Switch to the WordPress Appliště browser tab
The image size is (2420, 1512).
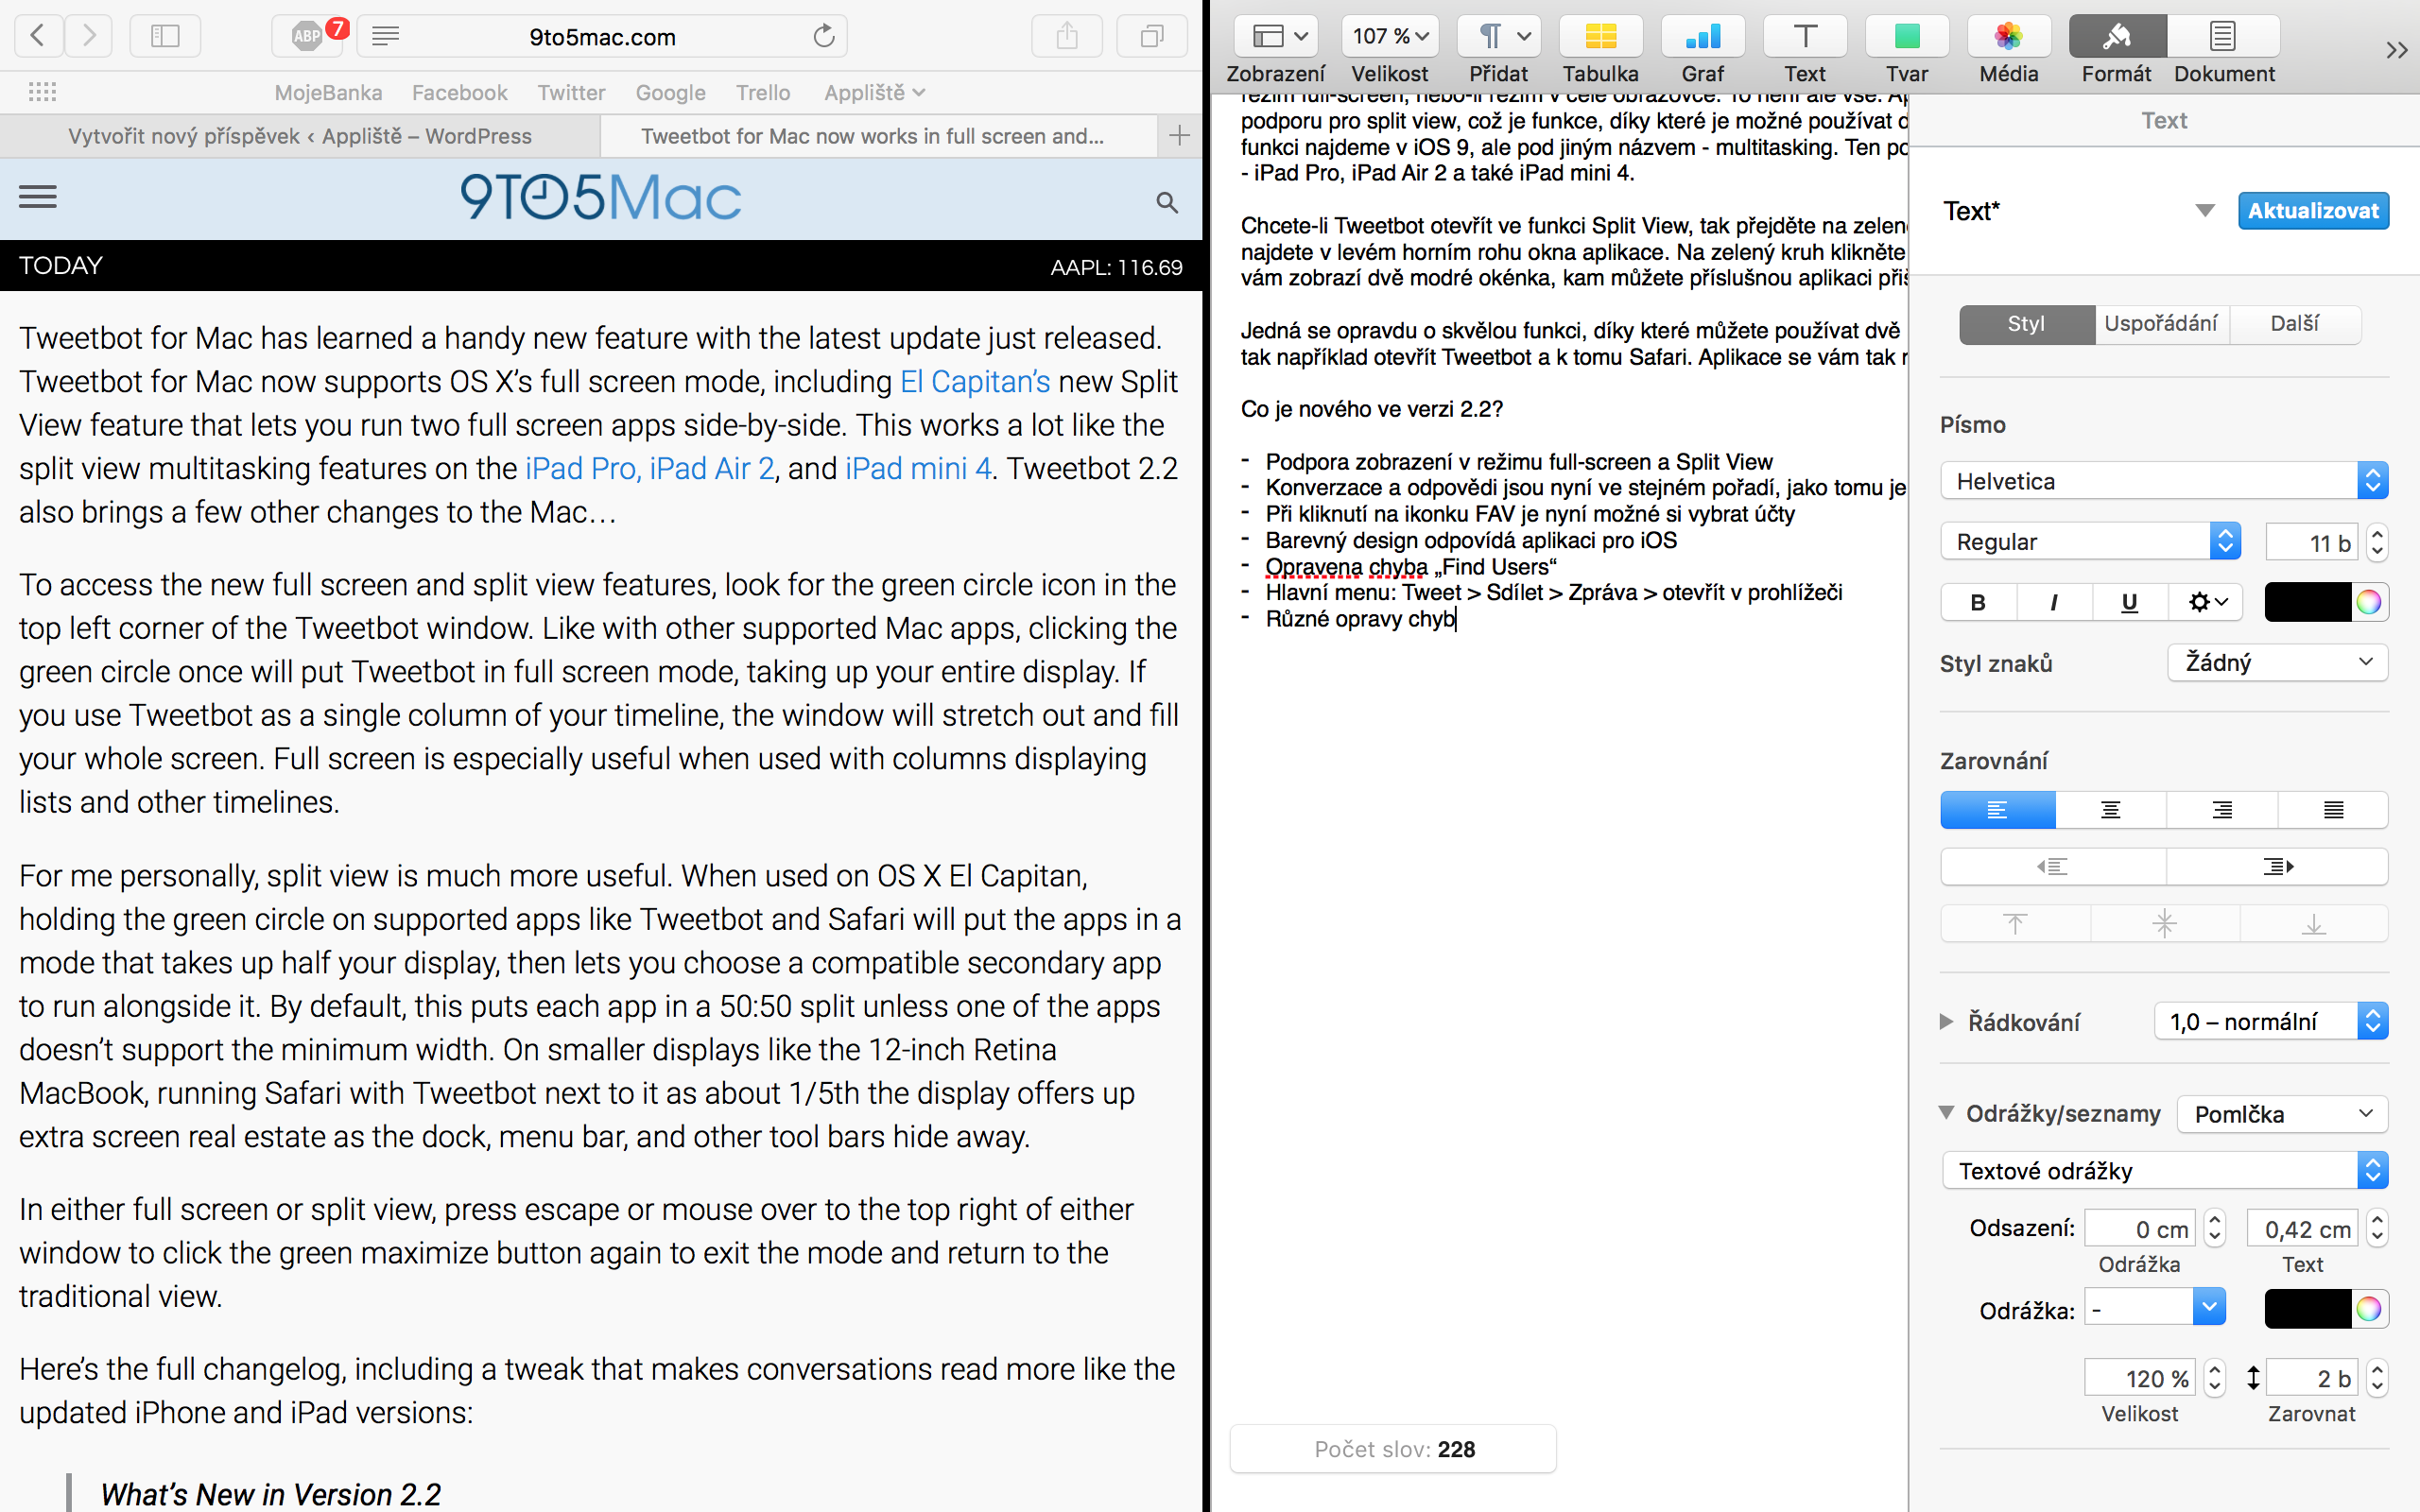click(x=300, y=136)
